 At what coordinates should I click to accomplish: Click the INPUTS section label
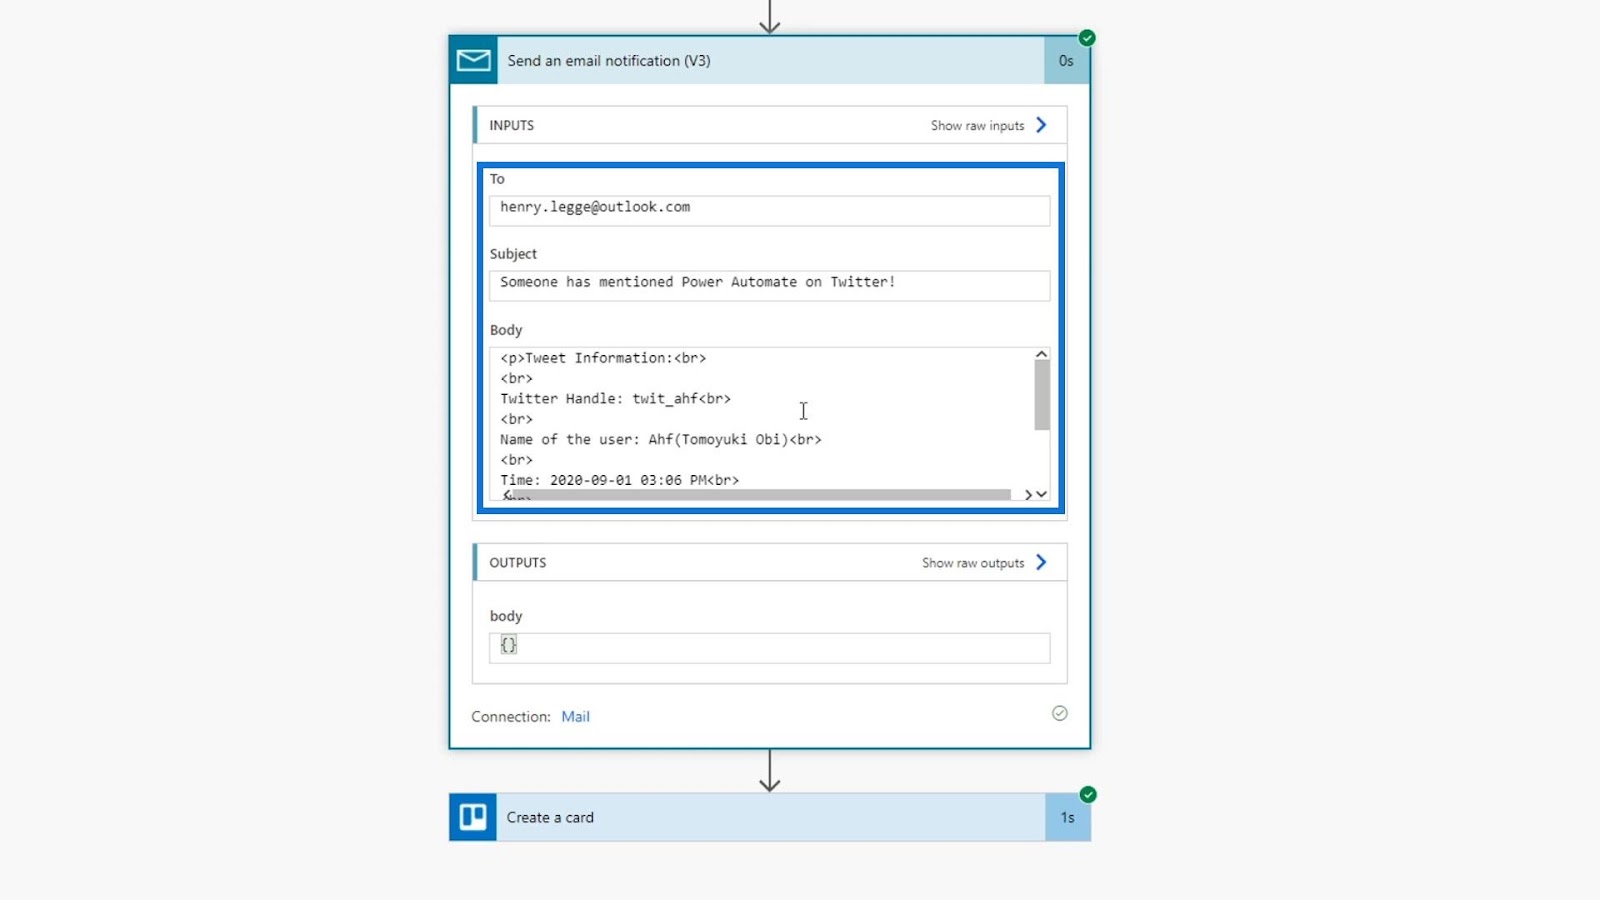click(x=511, y=125)
